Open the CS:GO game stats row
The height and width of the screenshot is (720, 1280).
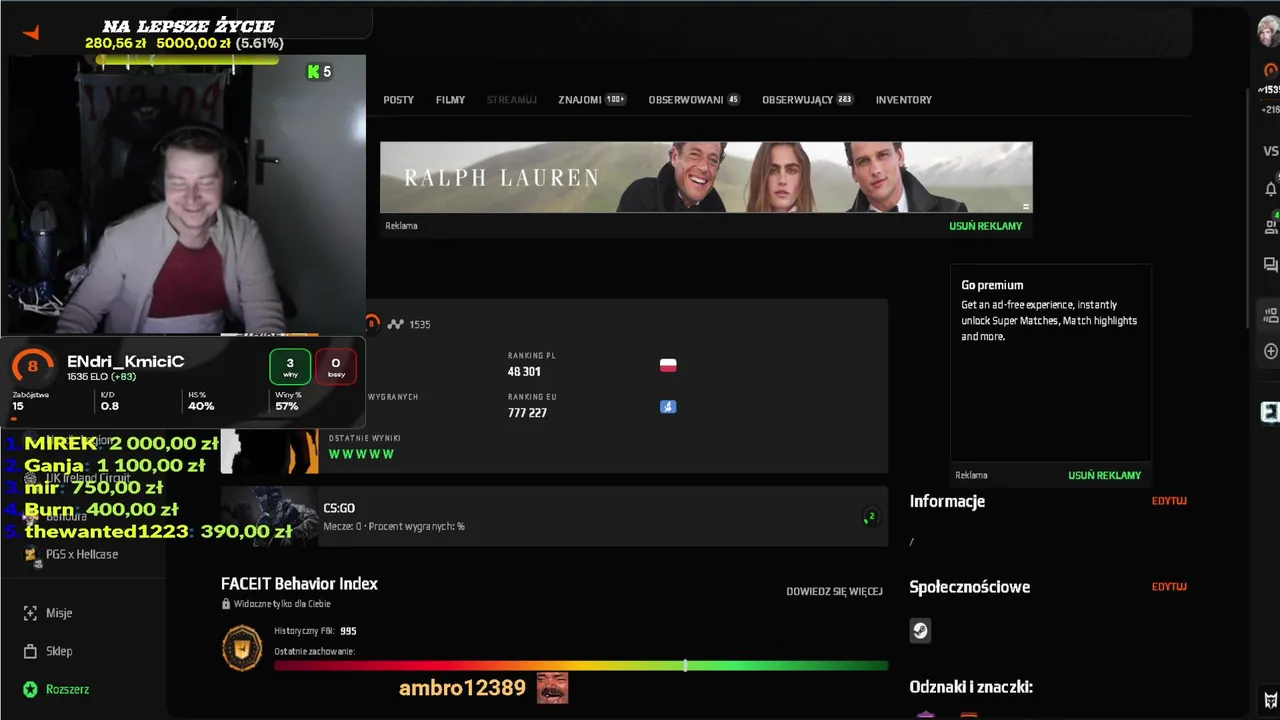coord(554,516)
